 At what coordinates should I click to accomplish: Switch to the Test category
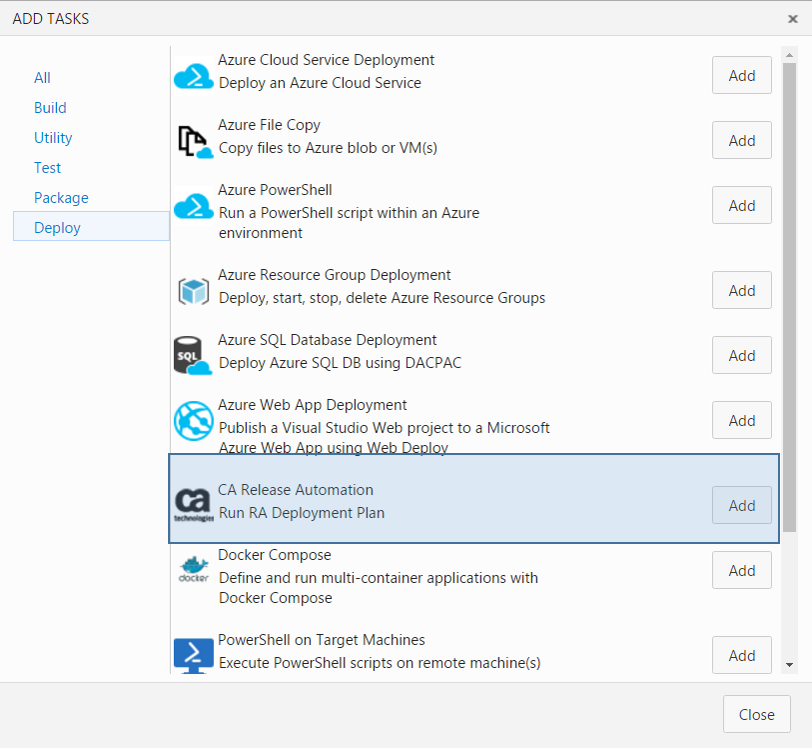[47, 168]
